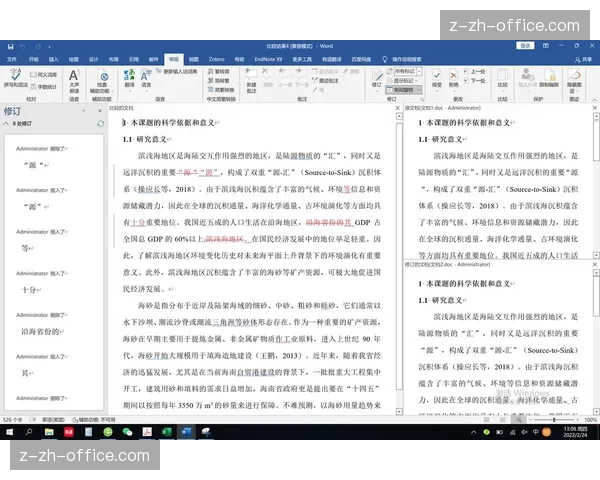Screen dimensions: 600x480
Task: Collapse the ribbon with the chevron
Action: [594, 100]
